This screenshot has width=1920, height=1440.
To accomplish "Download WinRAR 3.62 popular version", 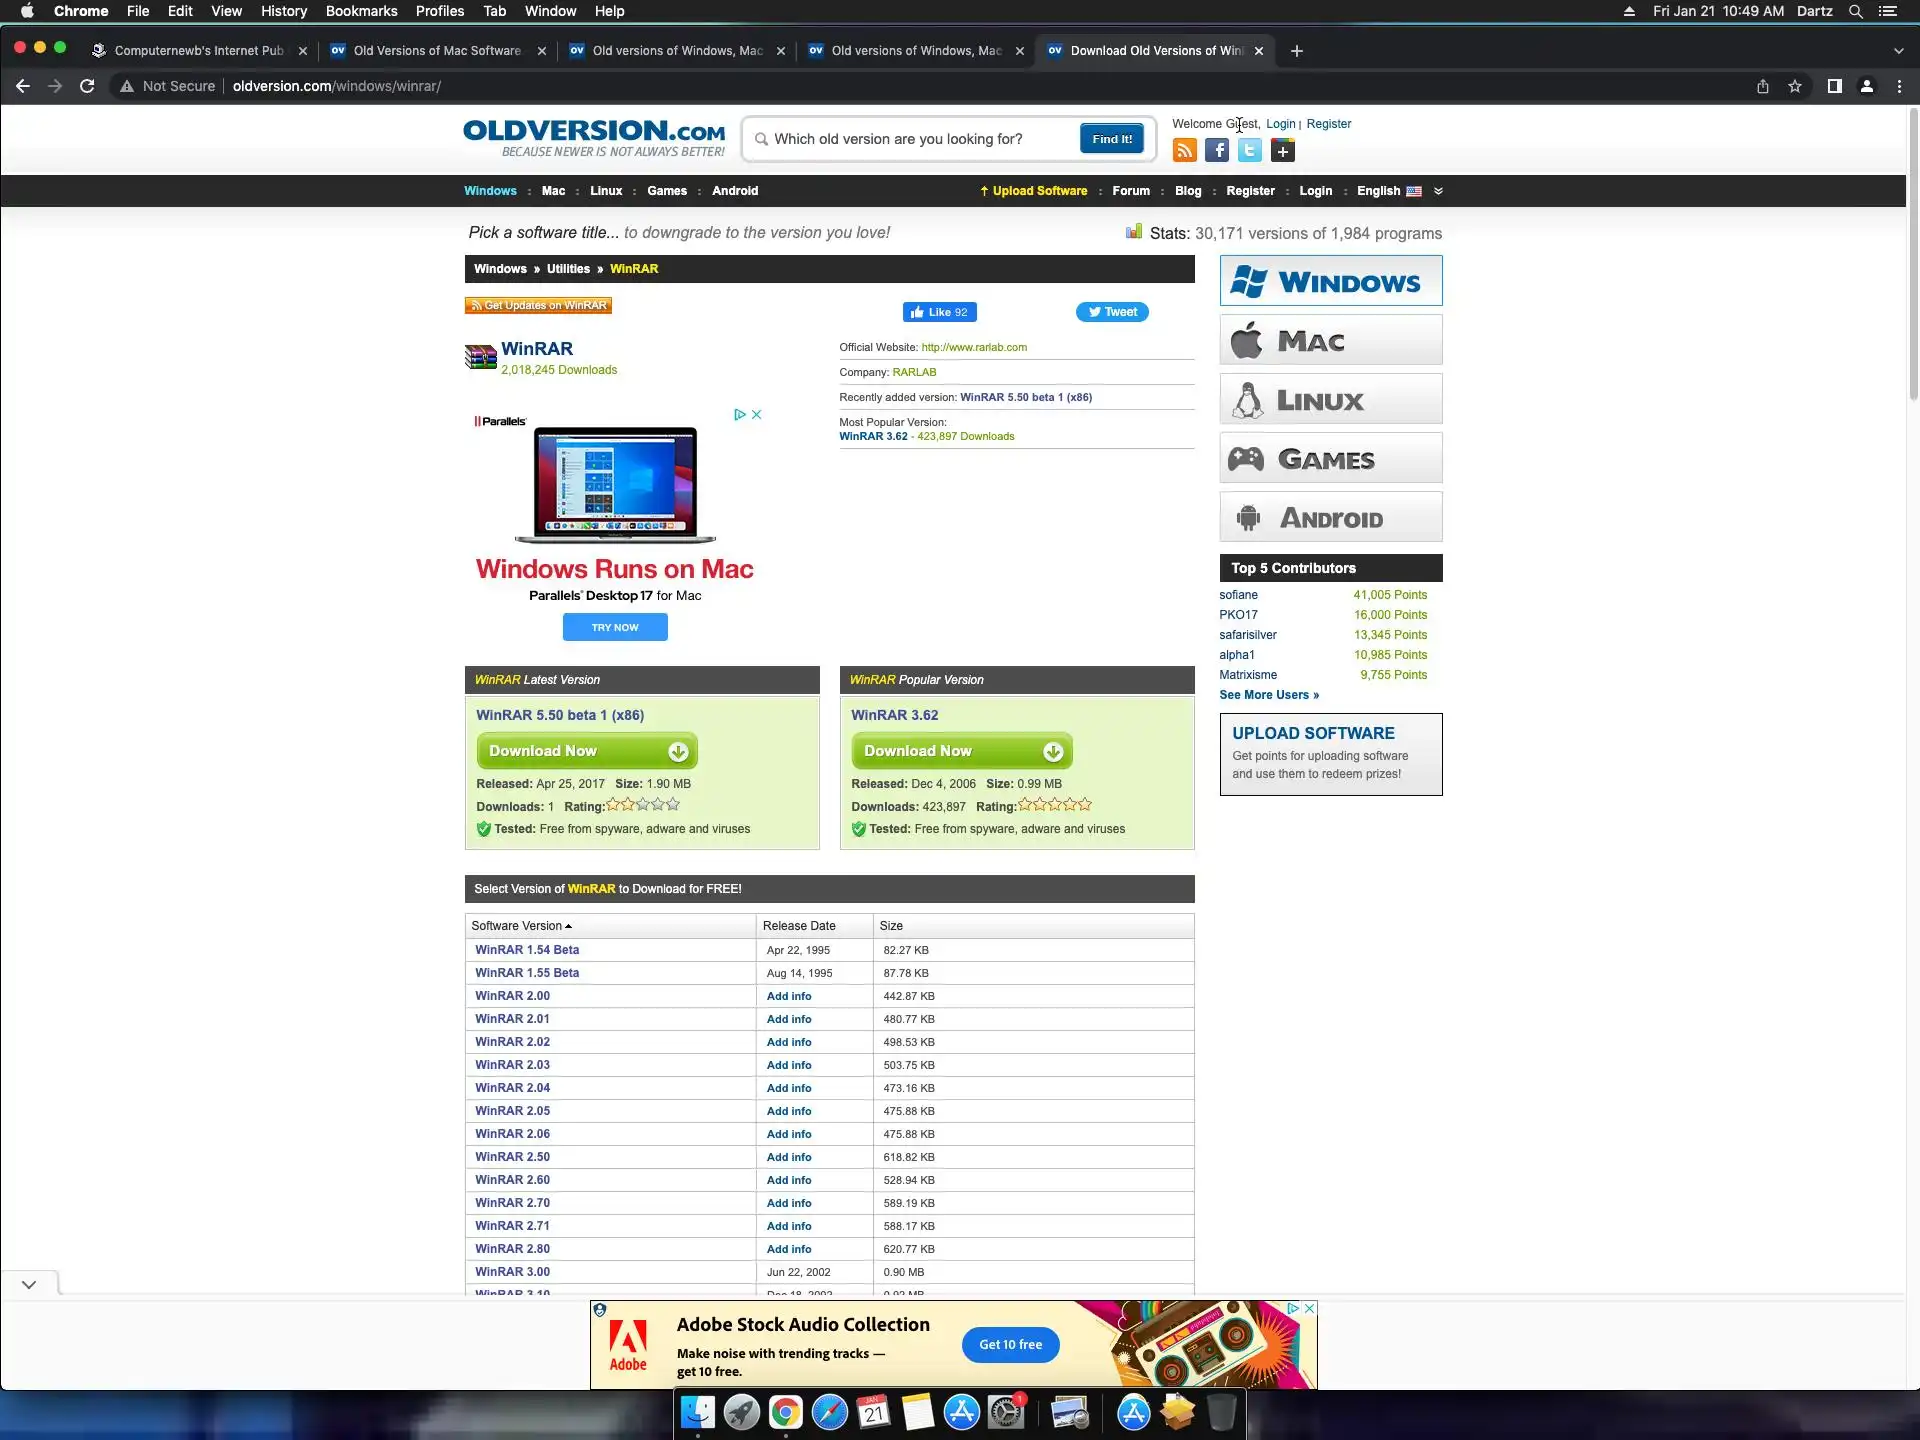I will click(961, 751).
